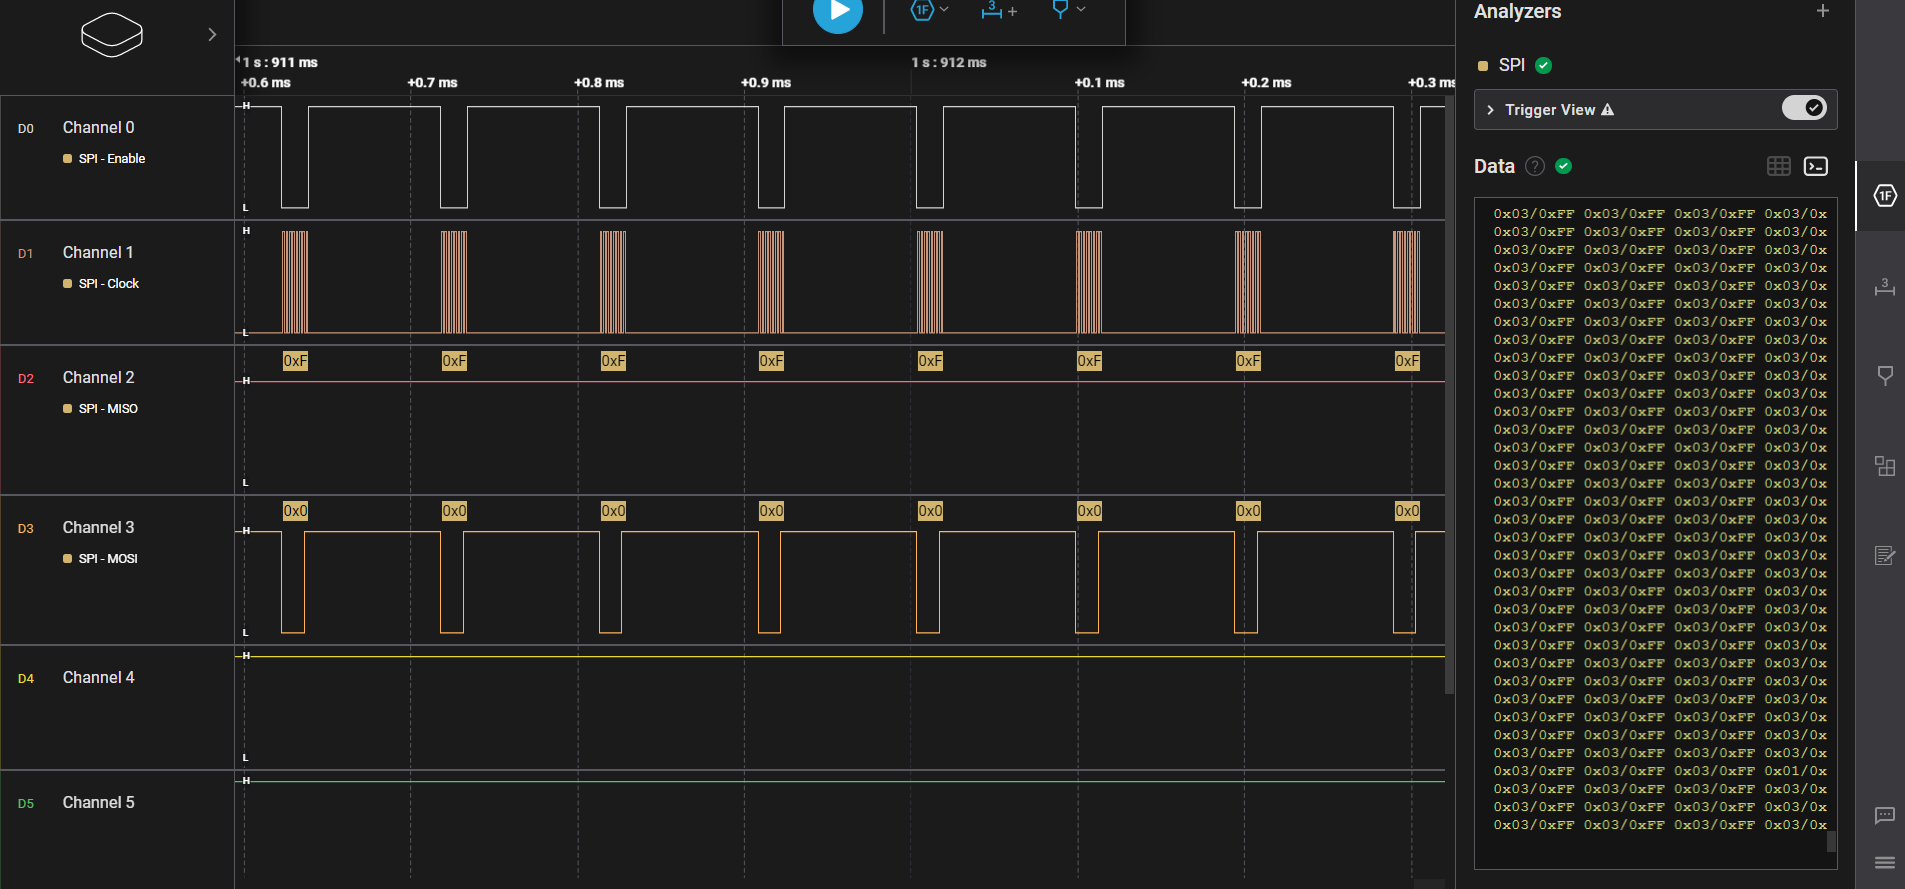Screen dimensions: 1905x889
Task: Click the SPI analyzer color swatch
Action: [1483, 66]
